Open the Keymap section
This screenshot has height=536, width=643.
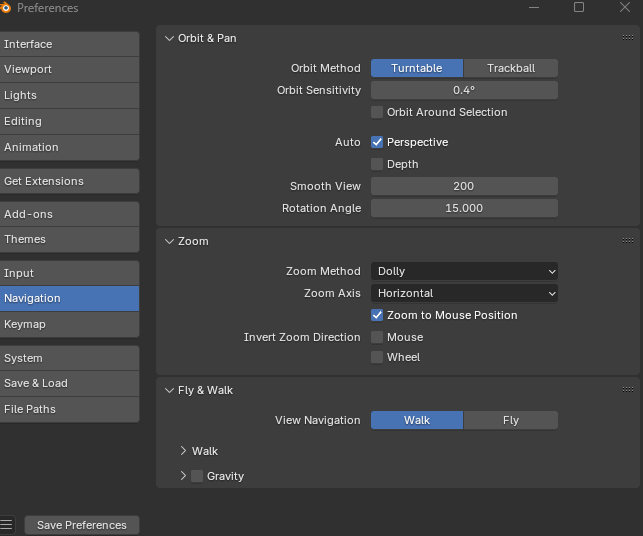[x=69, y=324]
